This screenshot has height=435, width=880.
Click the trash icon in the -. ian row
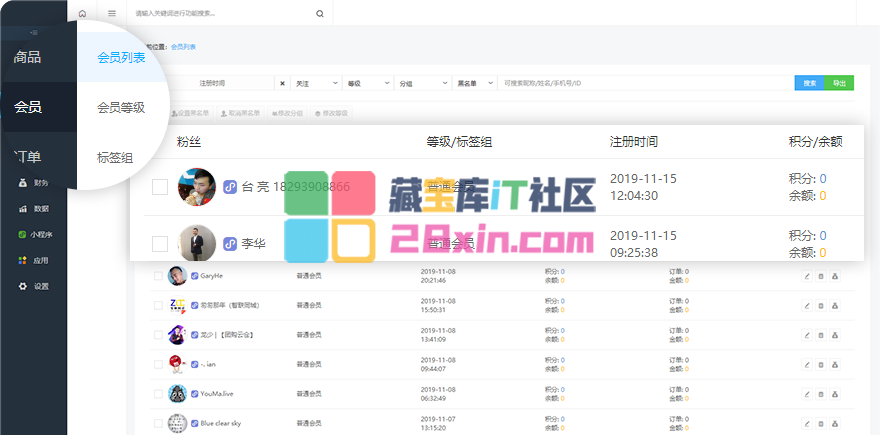[x=821, y=364]
